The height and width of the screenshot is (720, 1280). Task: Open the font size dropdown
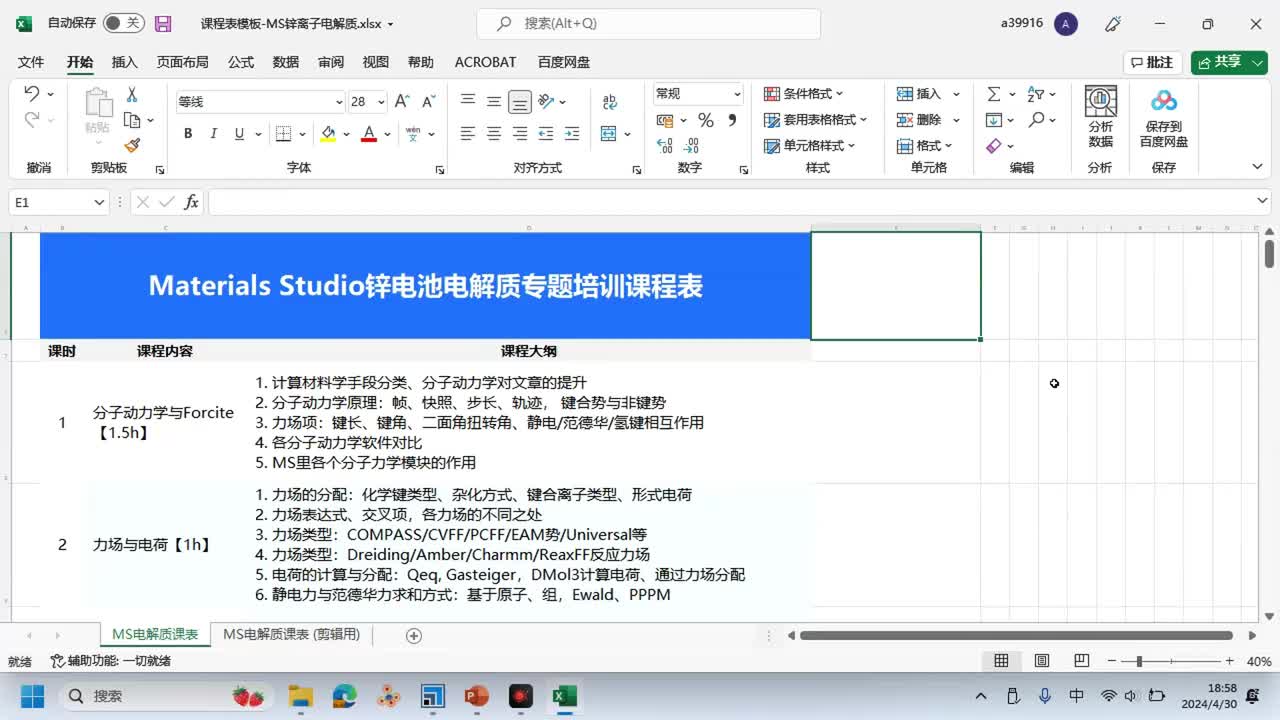click(383, 102)
